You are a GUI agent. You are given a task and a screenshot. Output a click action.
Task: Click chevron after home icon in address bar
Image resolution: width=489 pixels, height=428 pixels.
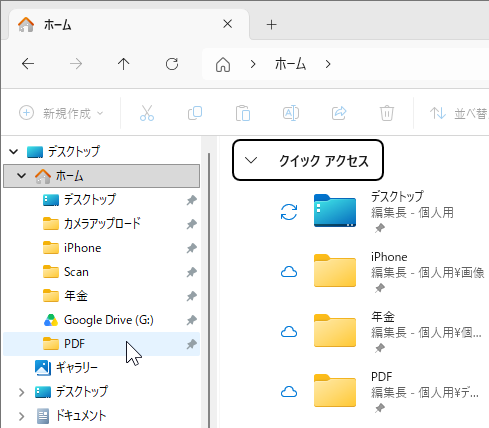pyautogui.click(x=253, y=64)
